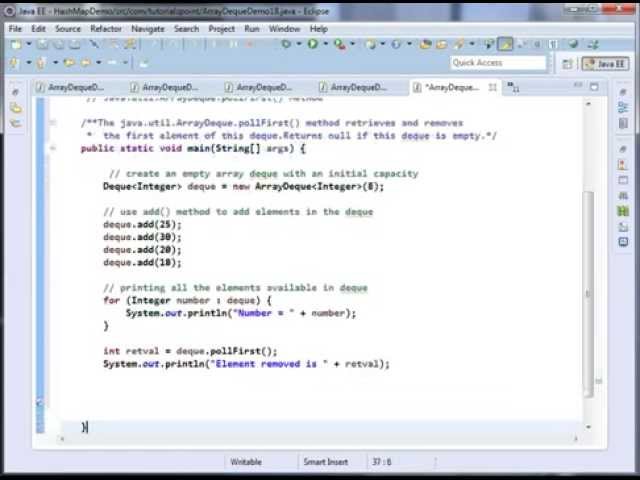Screen dimensions: 640x480
Task: Click the Run External Tools icon
Action: pos(340,44)
